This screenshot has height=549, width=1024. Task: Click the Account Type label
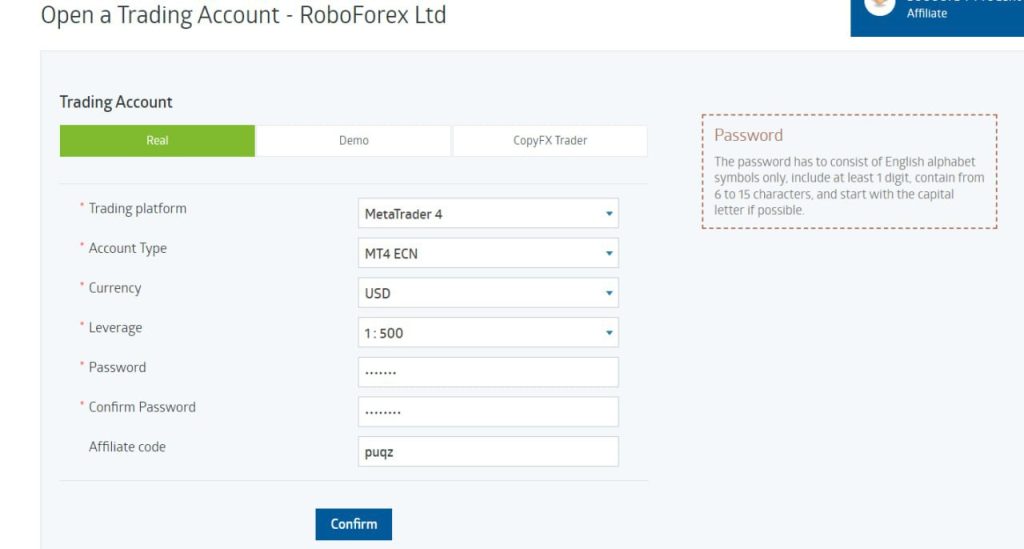pos(127,248)
